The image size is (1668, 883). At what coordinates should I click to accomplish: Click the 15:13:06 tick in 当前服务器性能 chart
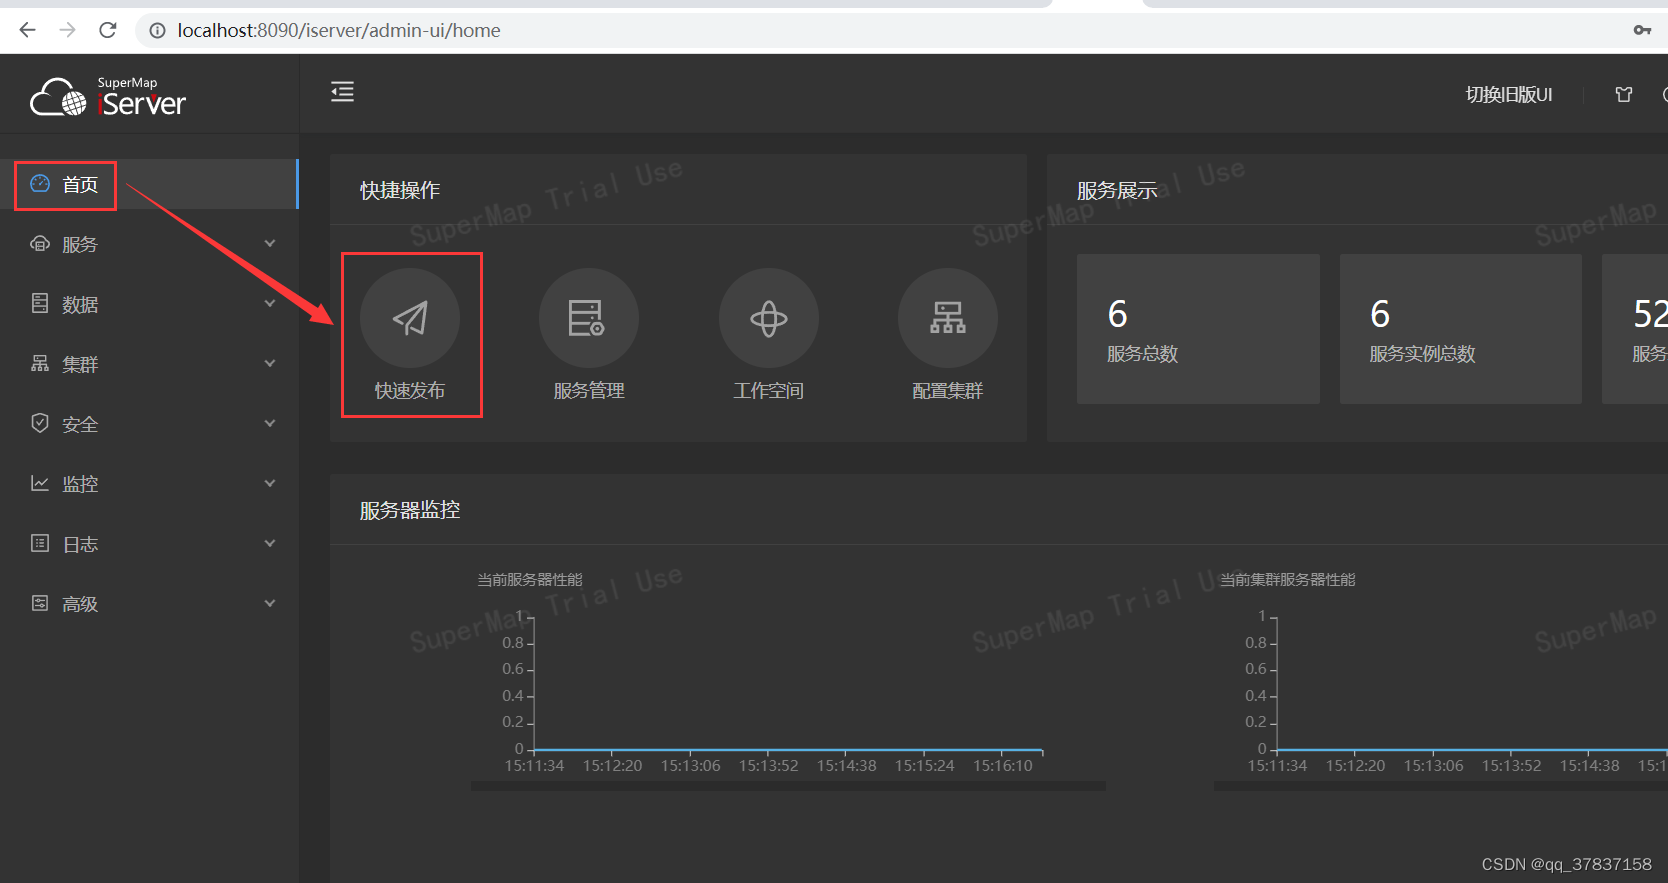(x=690, y=766)
